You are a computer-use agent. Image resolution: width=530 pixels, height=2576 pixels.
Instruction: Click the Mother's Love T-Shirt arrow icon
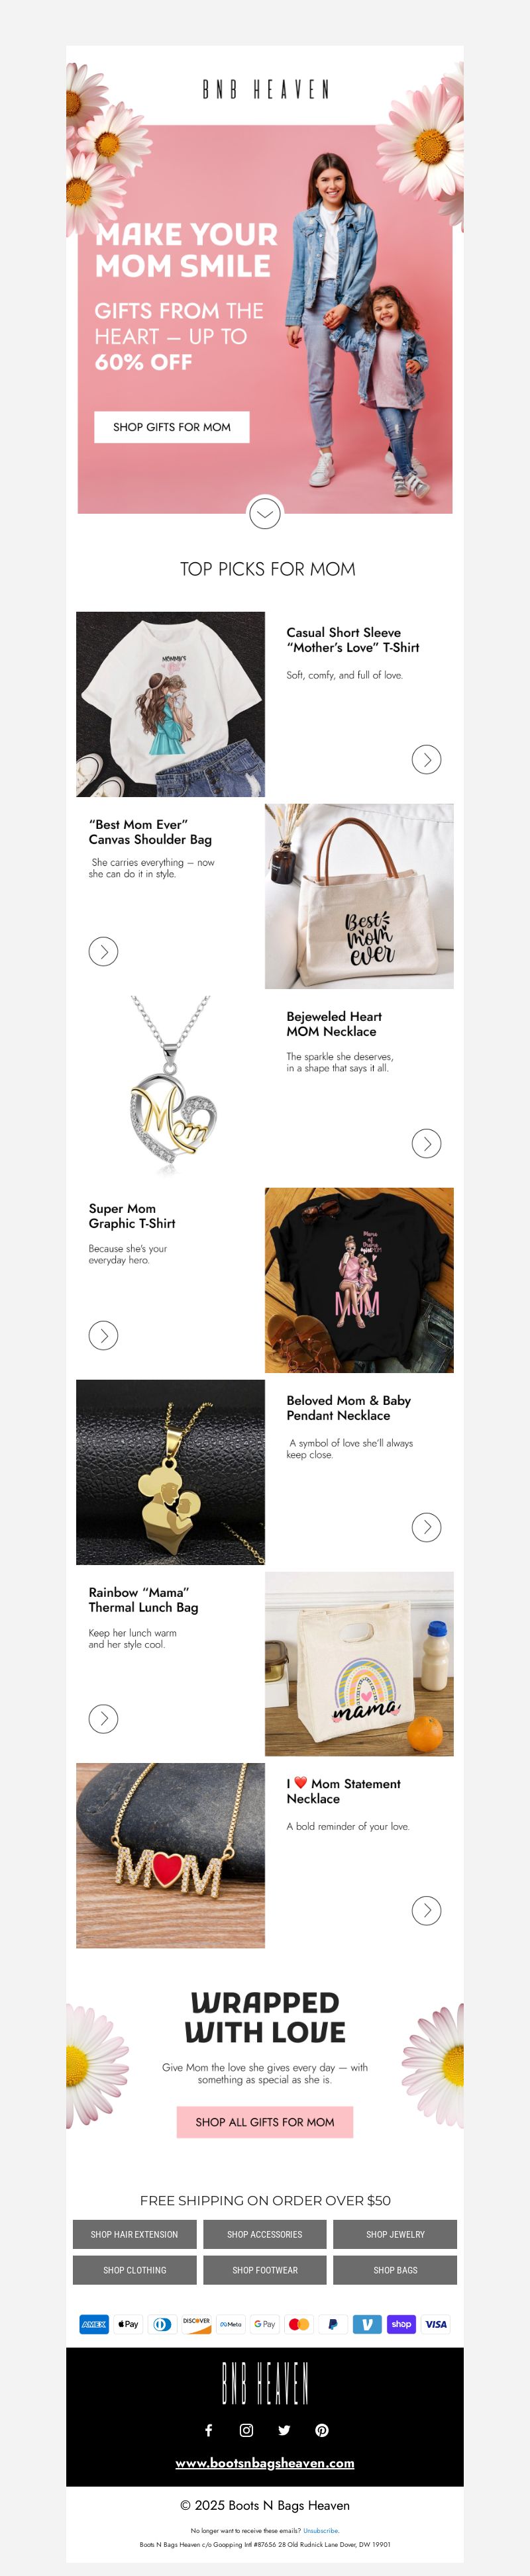point(427,759)
